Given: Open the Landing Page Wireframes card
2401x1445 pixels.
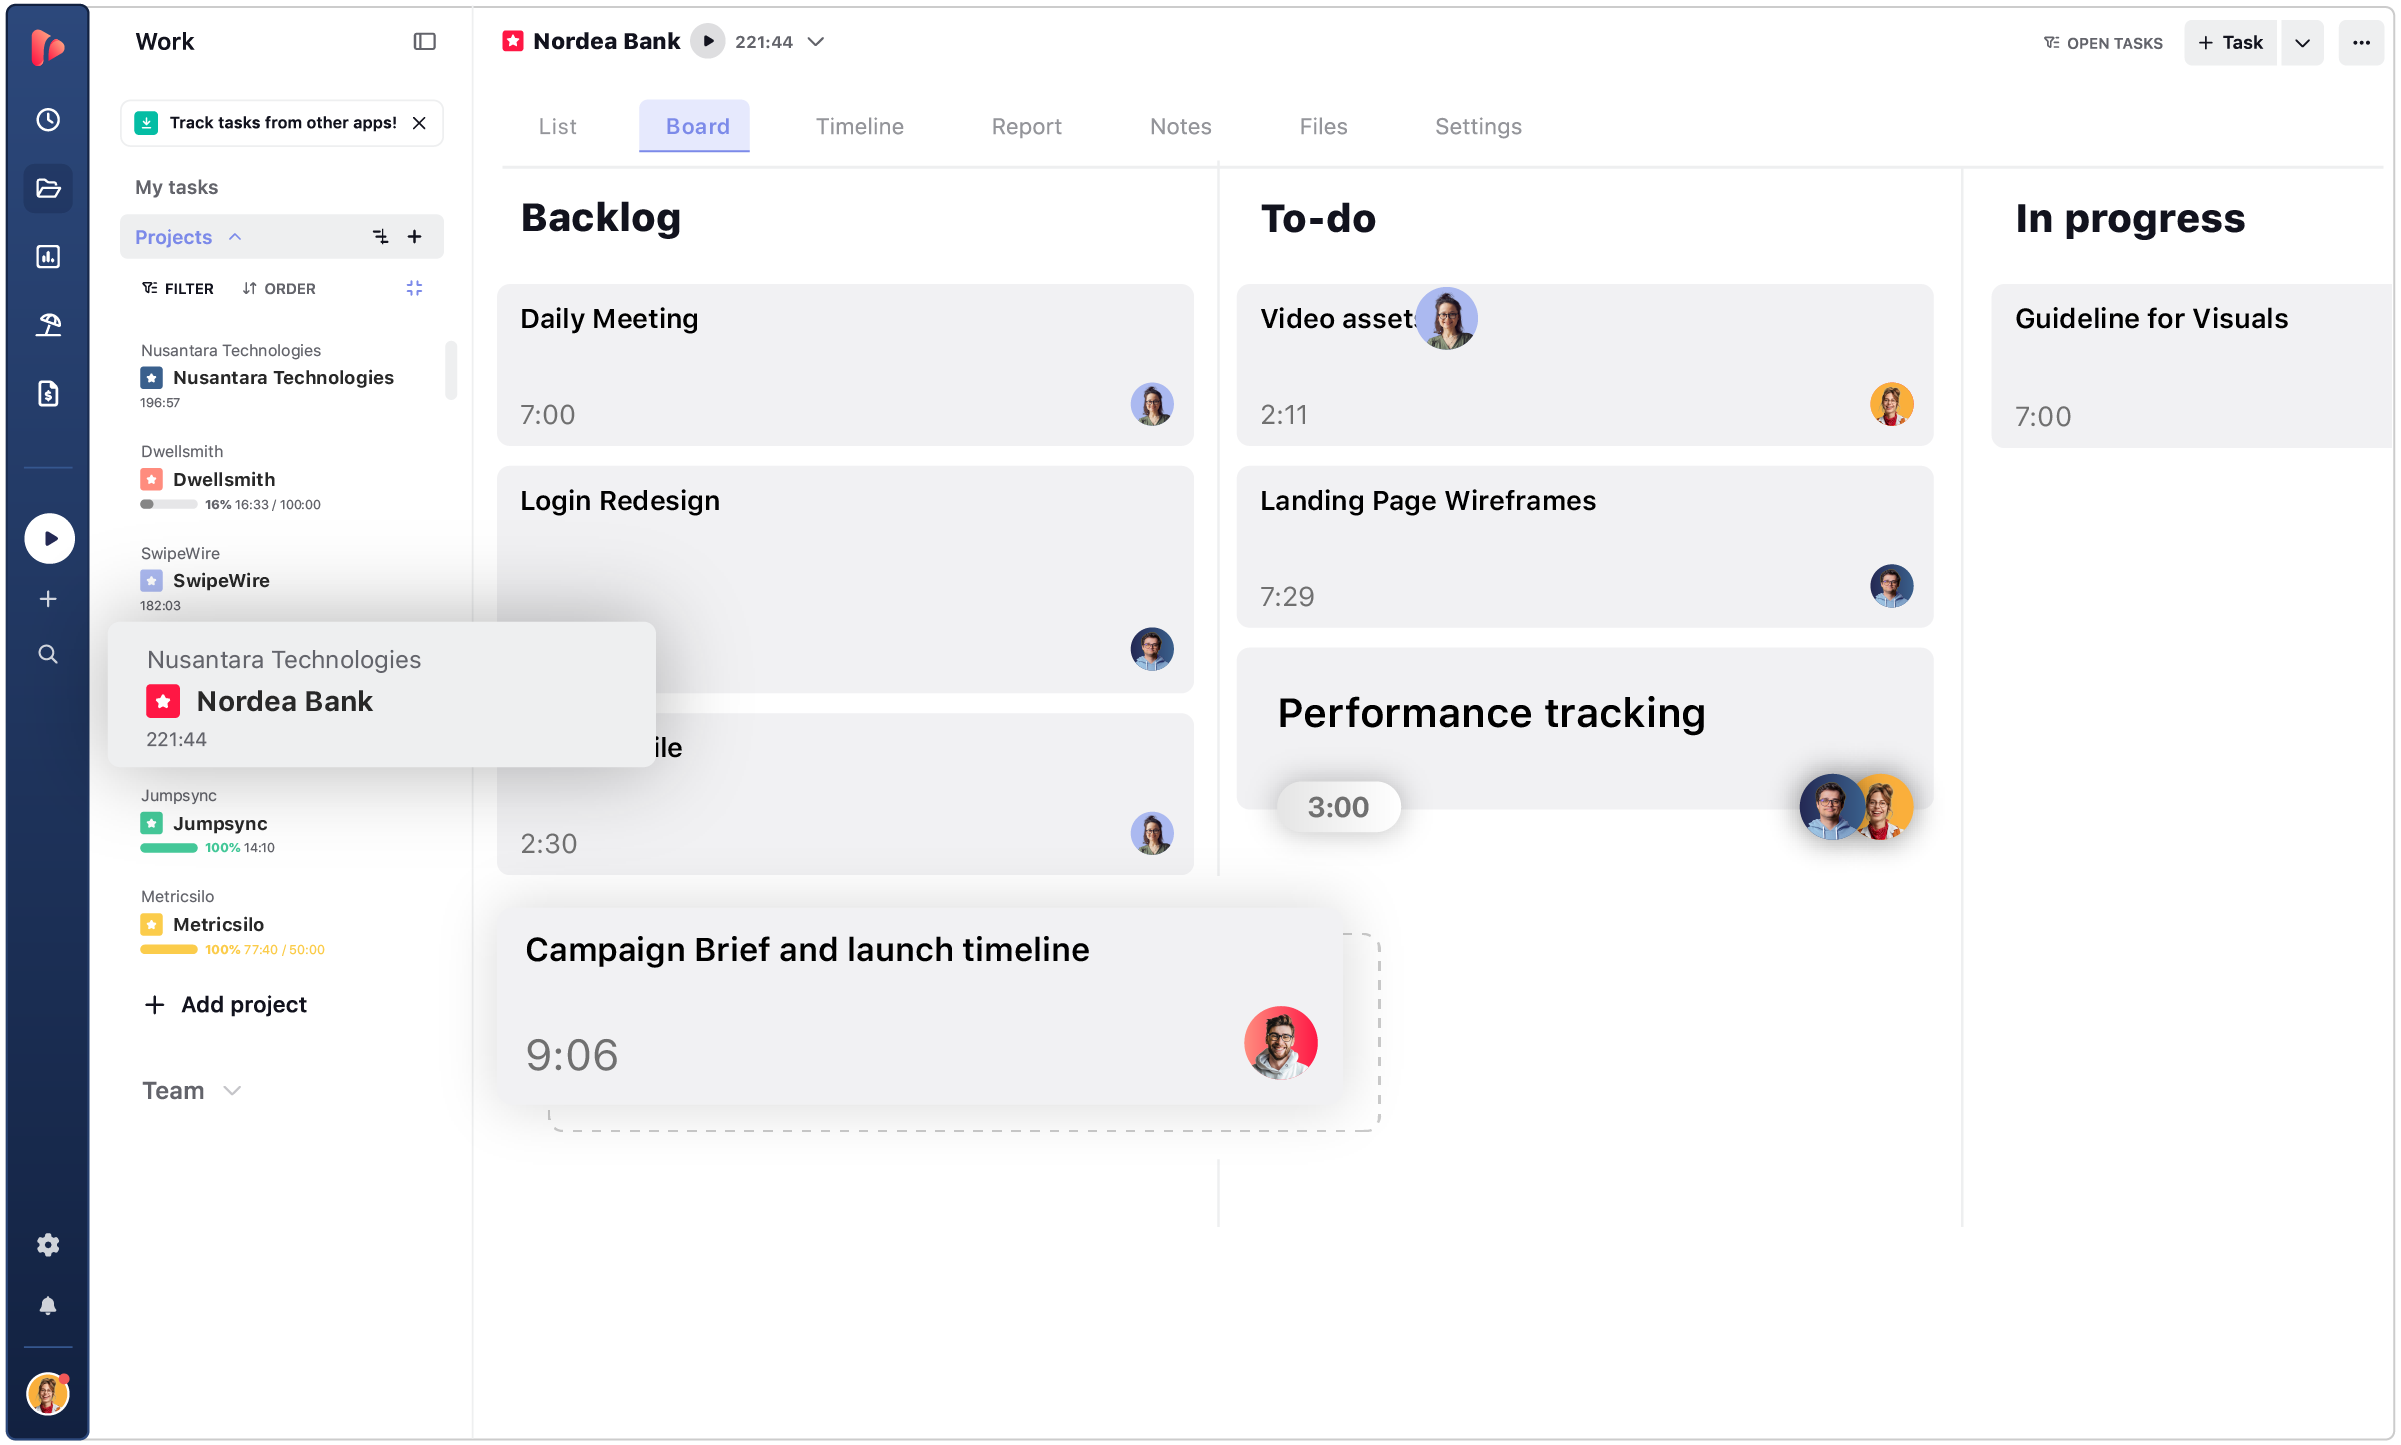Looking at the screenshot, I should (1584, 546).
